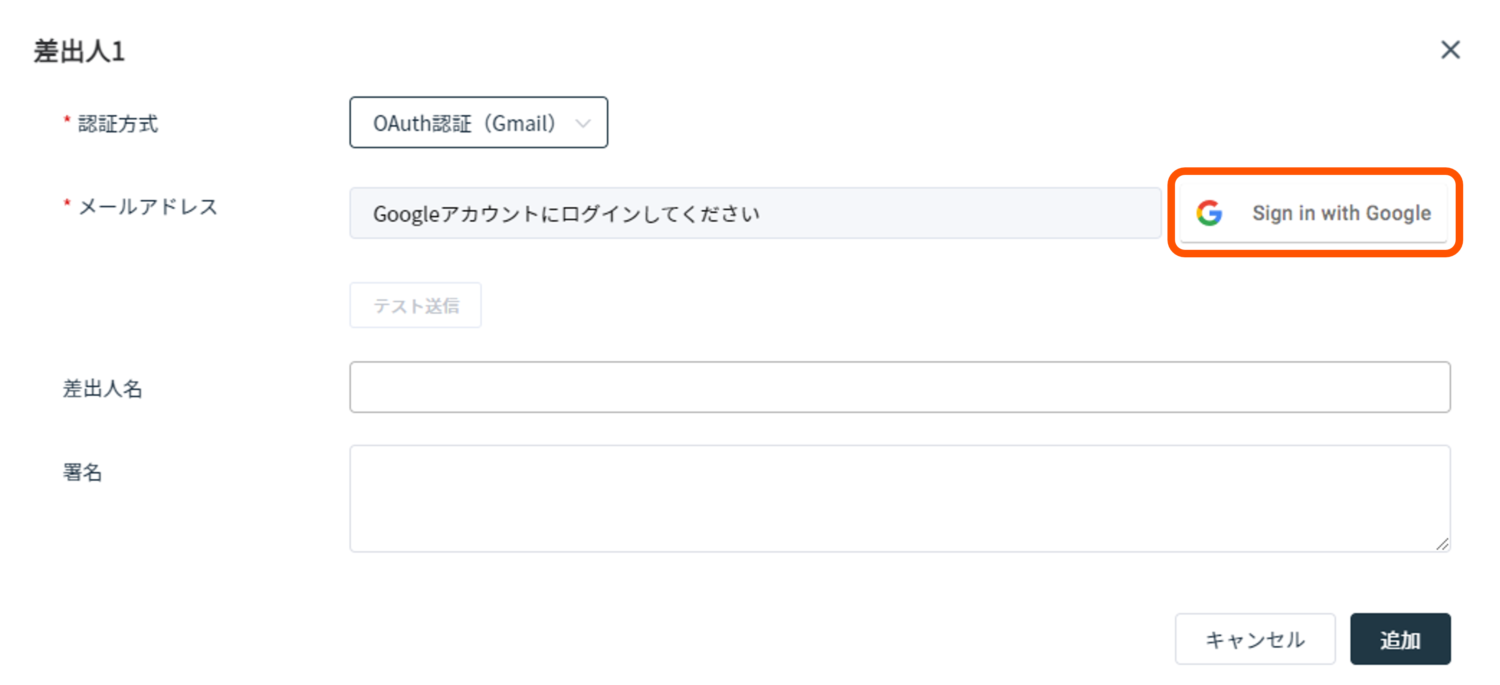Click the キャンセル cancel button

point(1255,638)
